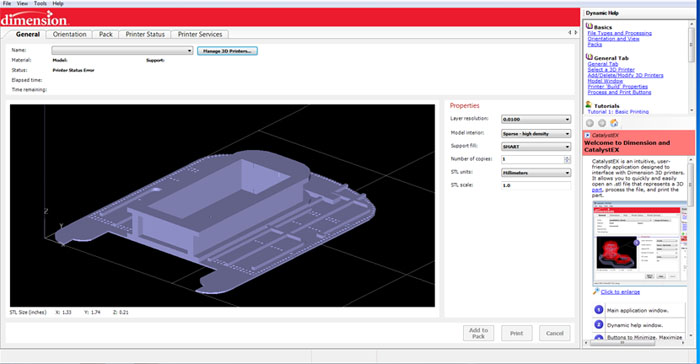
Task: Click the numbered icon for Dynamic help window
Action: click(x=599, y=325)
